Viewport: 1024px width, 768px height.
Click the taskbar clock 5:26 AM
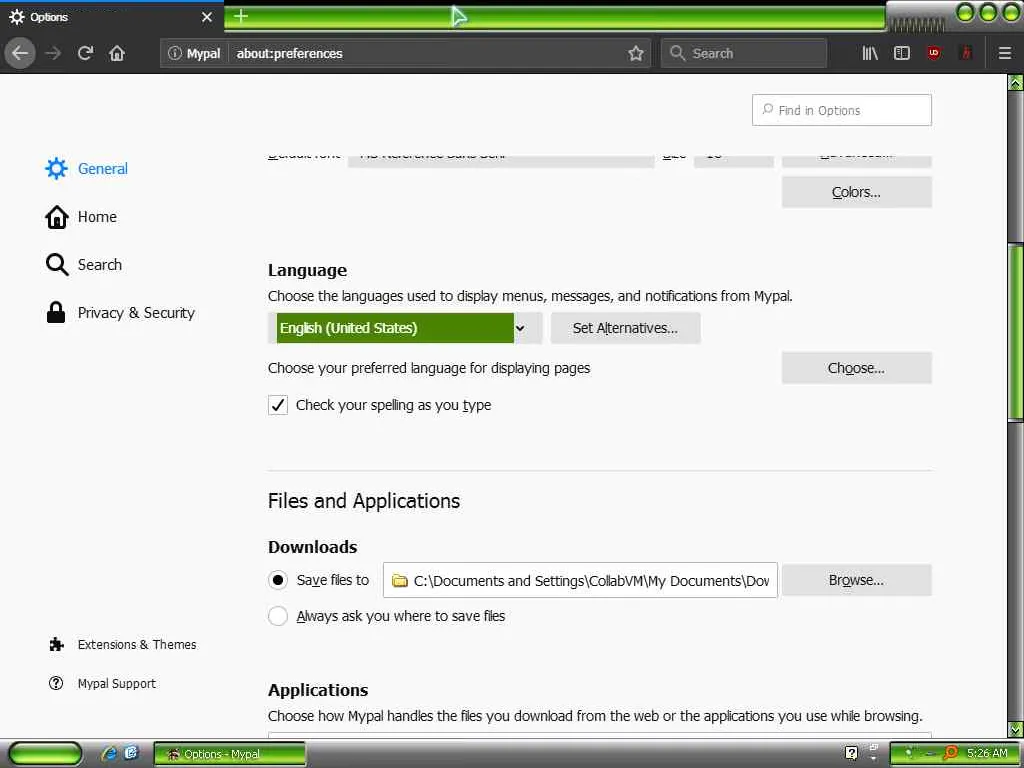tap(987, 753)
